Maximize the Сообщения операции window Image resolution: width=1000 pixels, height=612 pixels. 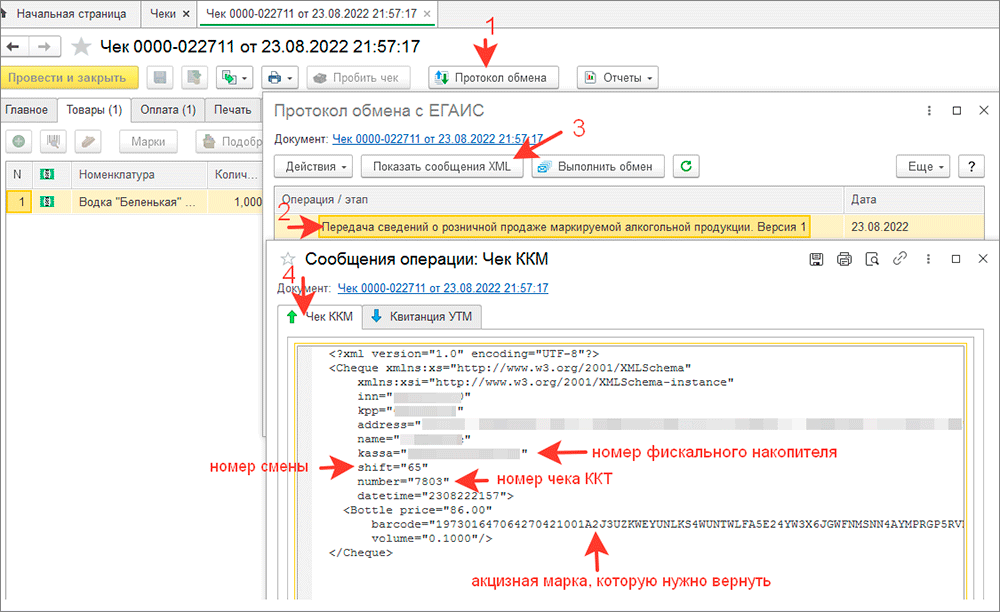(x=956, y=259)
